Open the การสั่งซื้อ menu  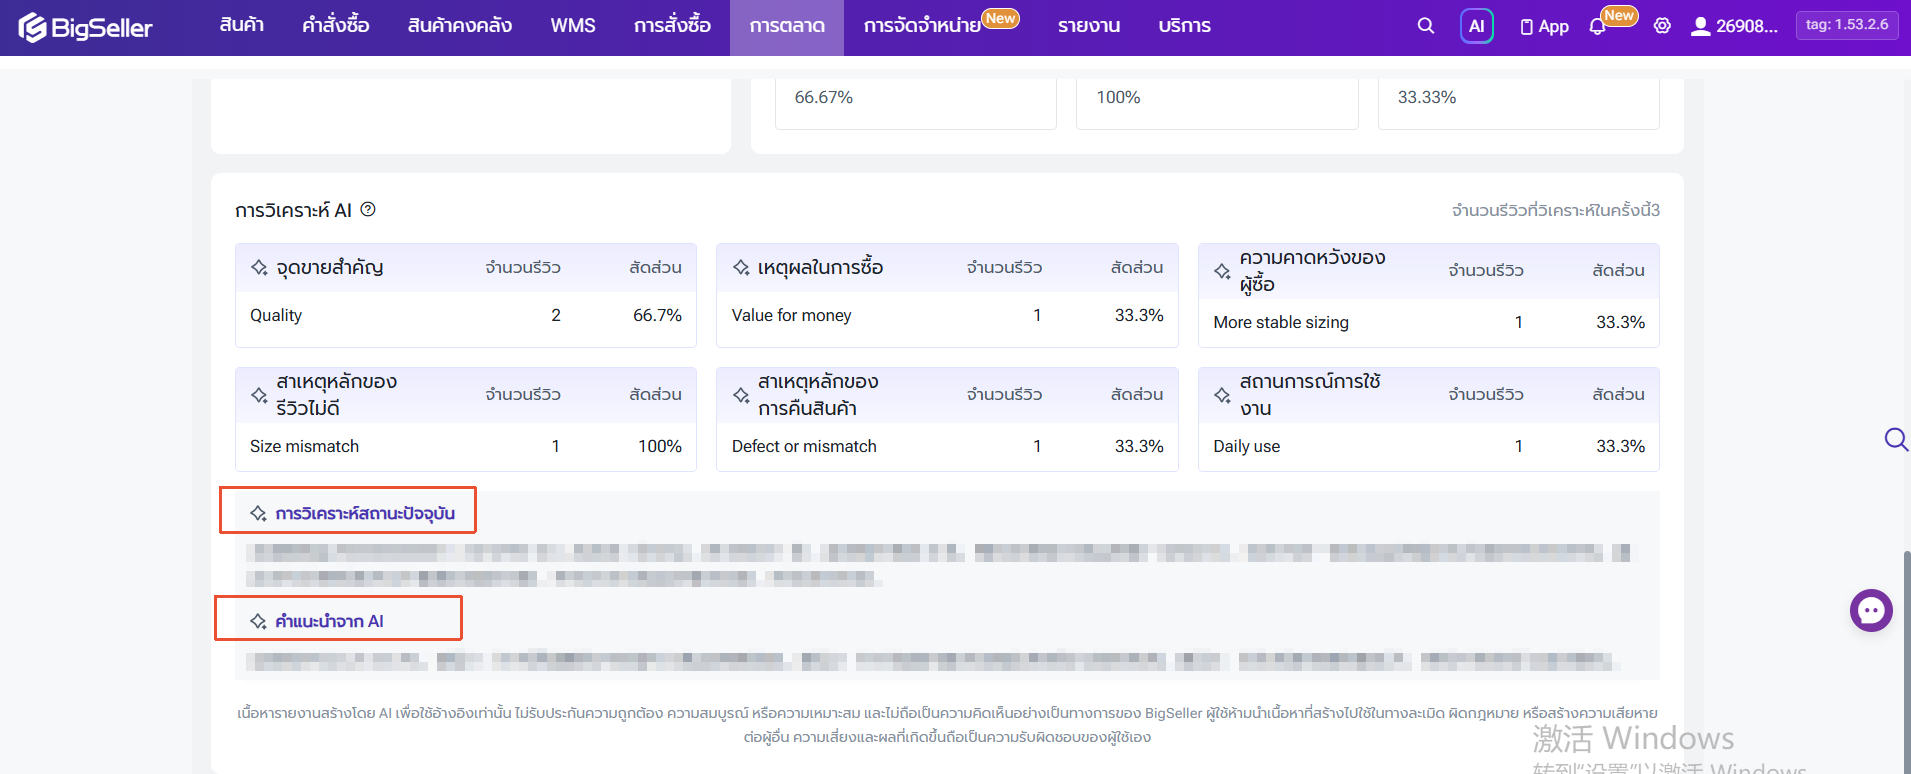(672, 26)
